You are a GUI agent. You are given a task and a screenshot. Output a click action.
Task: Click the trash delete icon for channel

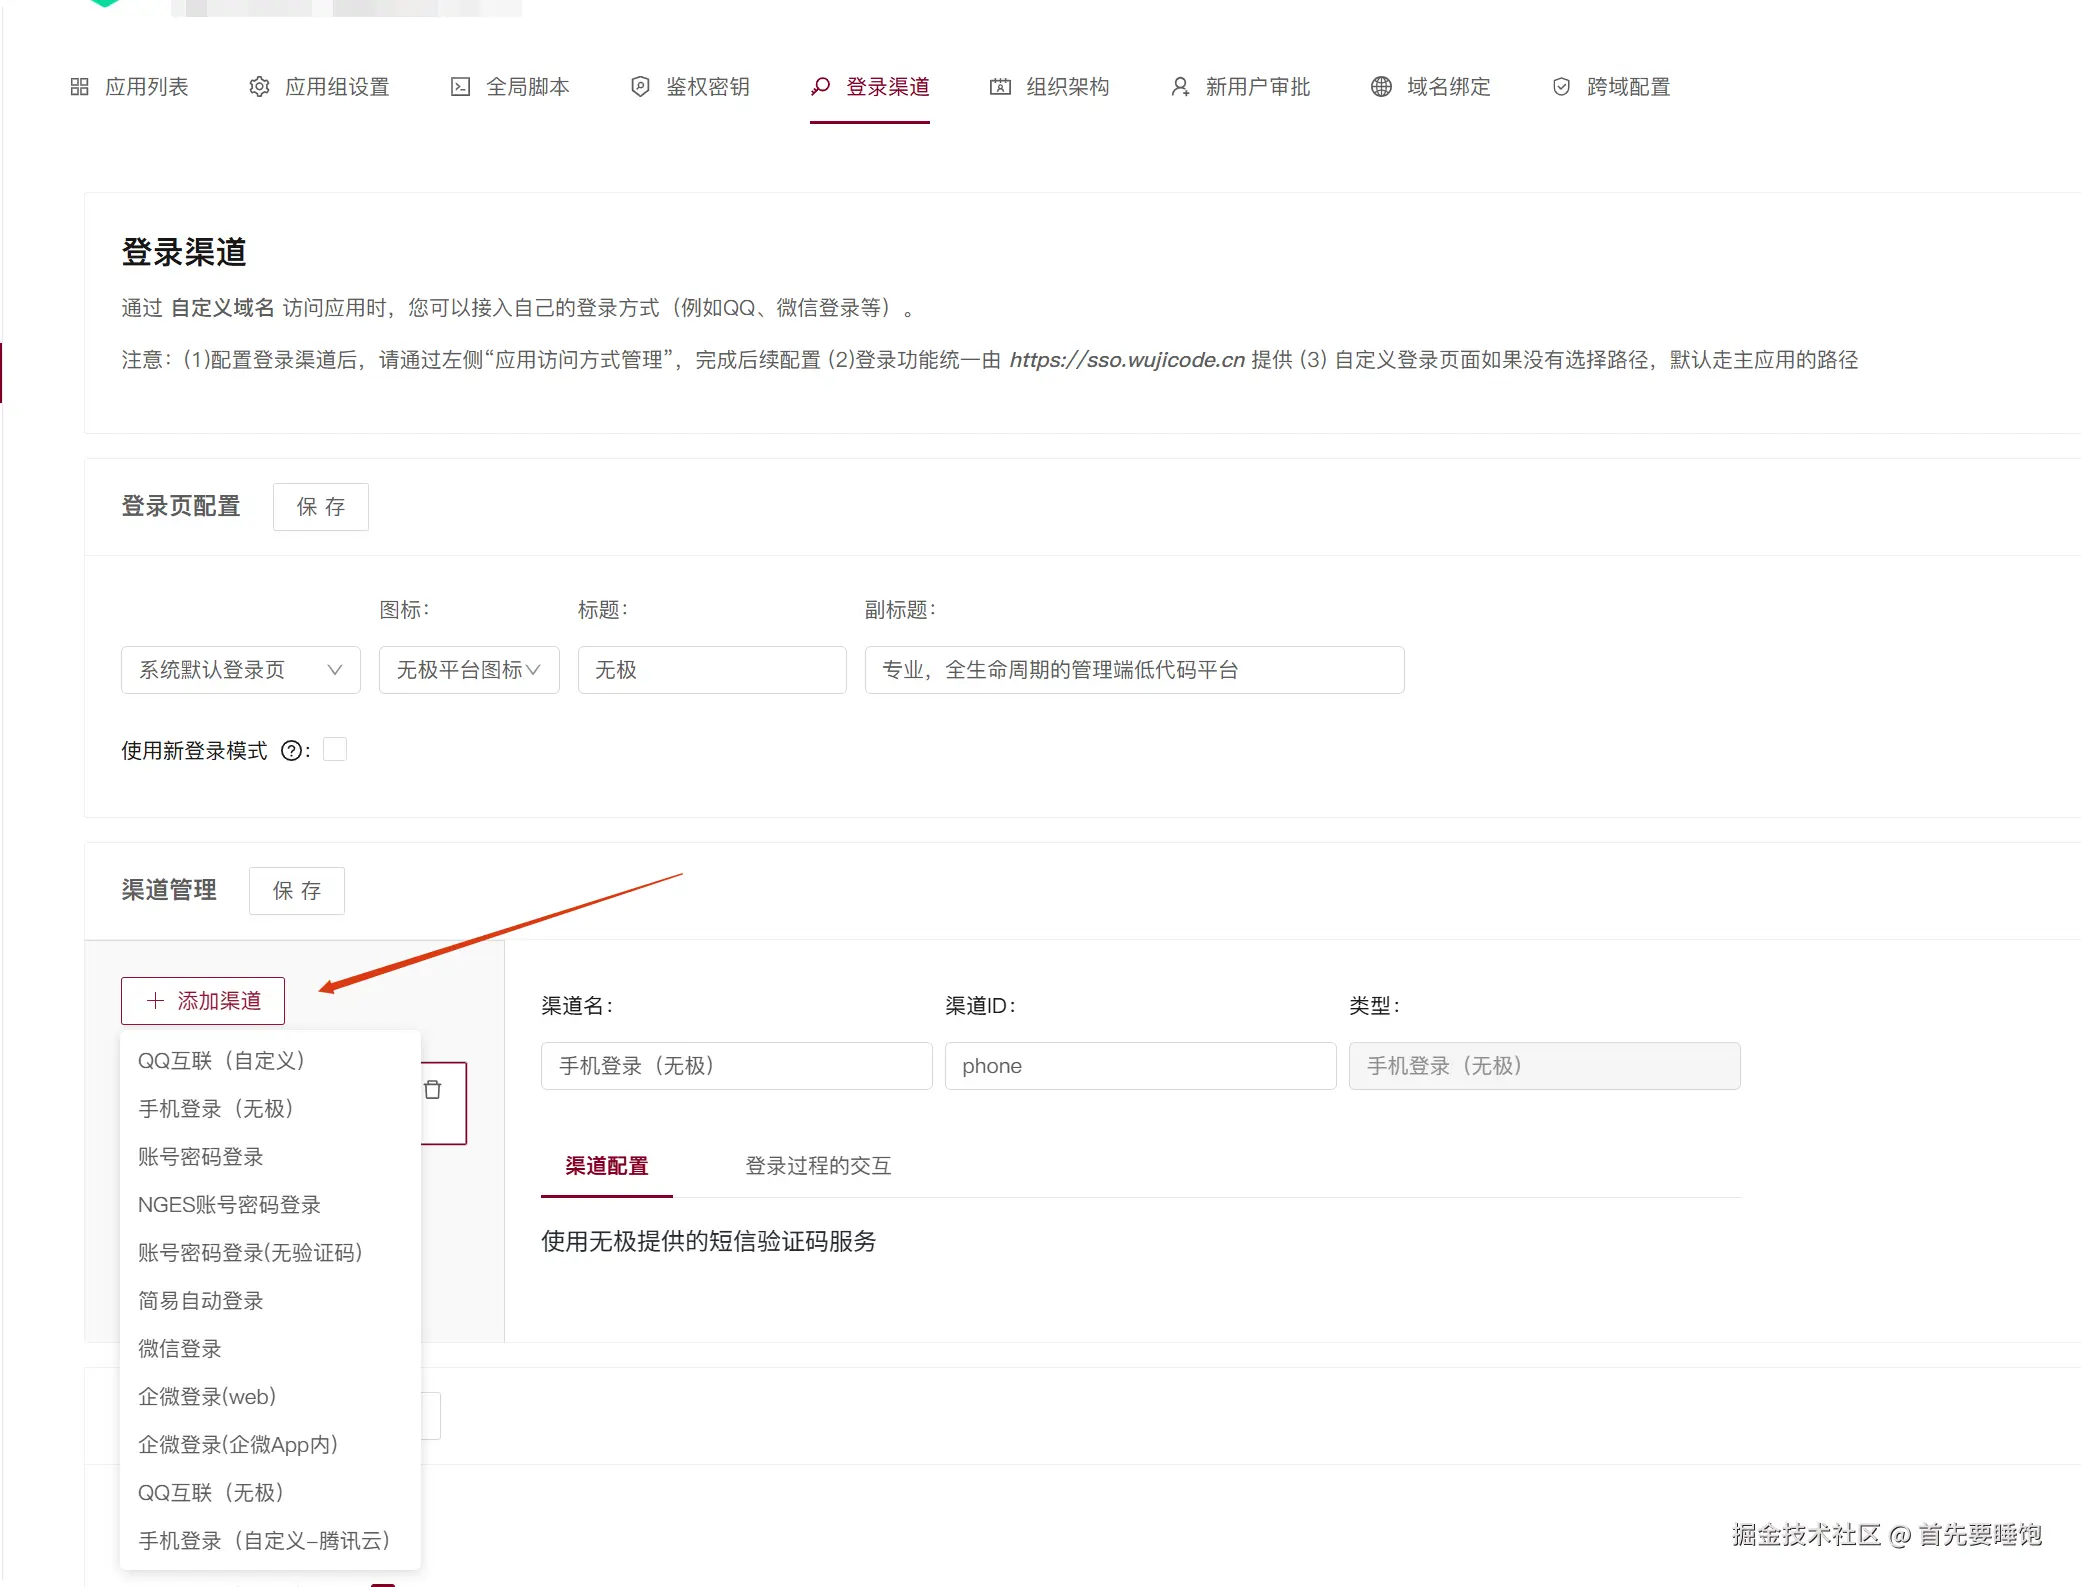pyautogui.click(x=433, y=1090)
